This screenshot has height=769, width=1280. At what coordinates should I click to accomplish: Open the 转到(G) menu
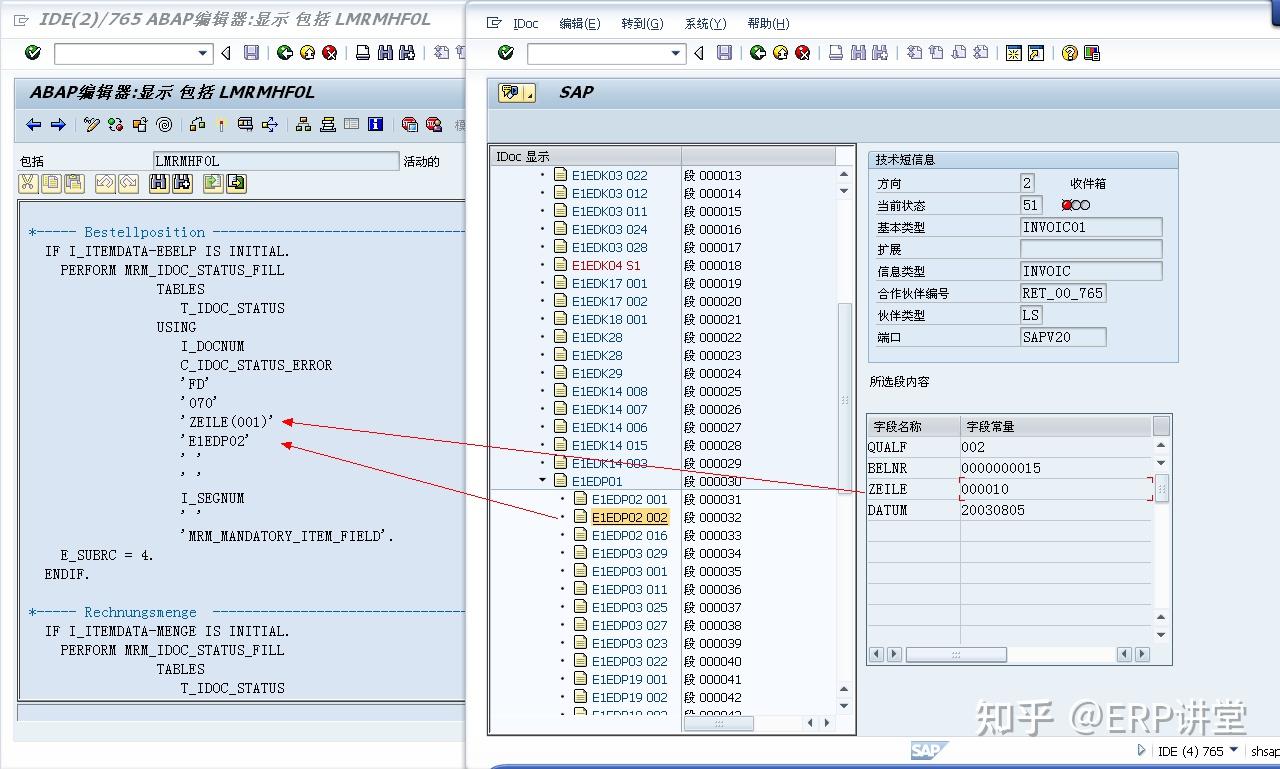(642, 24)
